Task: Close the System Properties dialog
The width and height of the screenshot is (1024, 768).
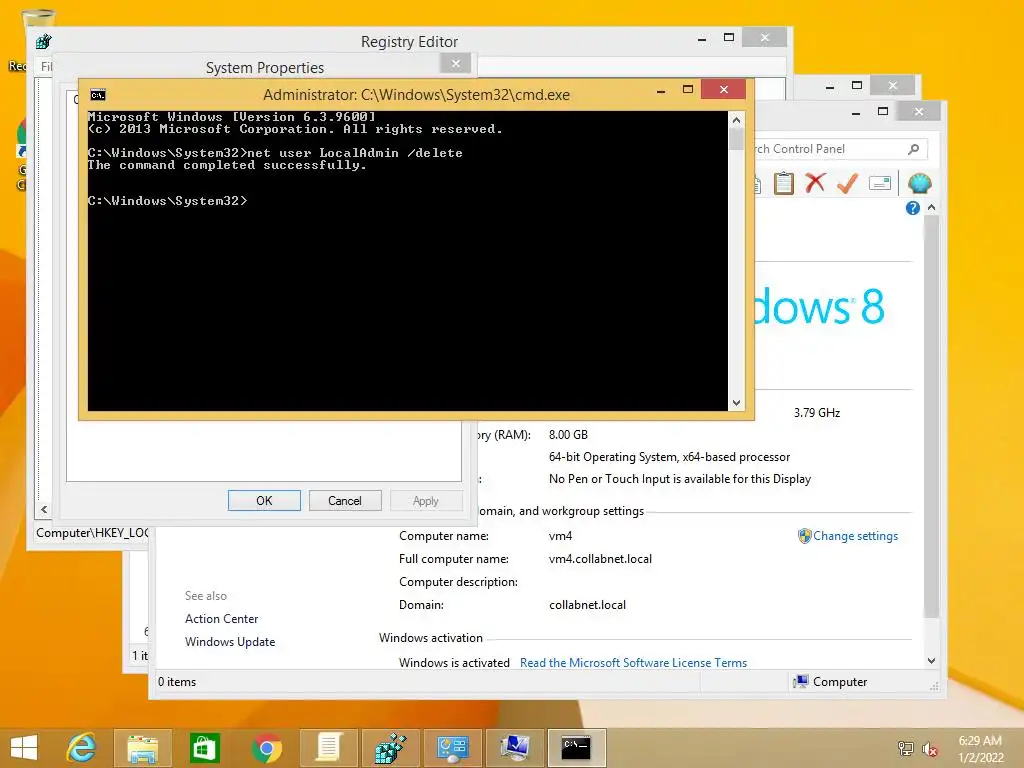Action: tap(456, 63)
